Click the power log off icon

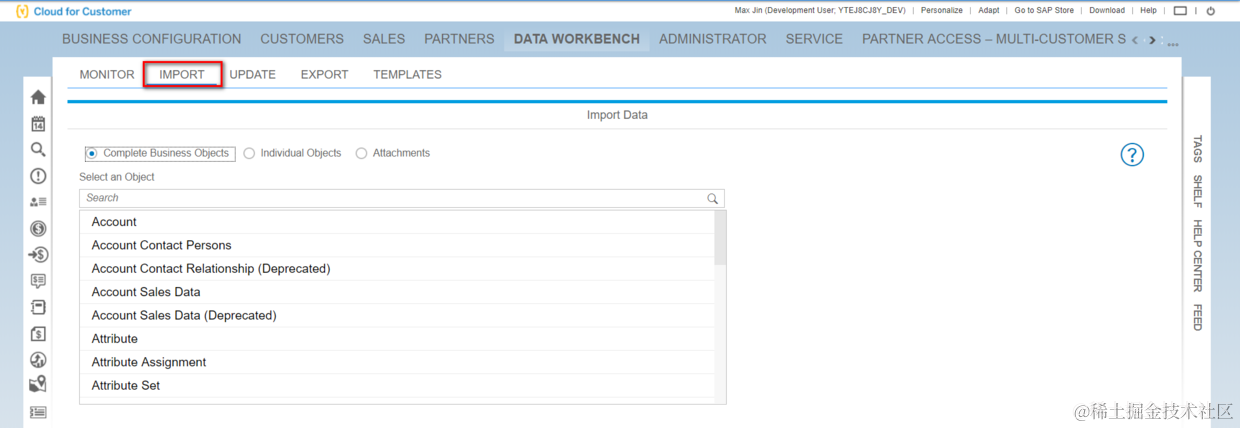pyautogui.click(x=1210, y=11)
